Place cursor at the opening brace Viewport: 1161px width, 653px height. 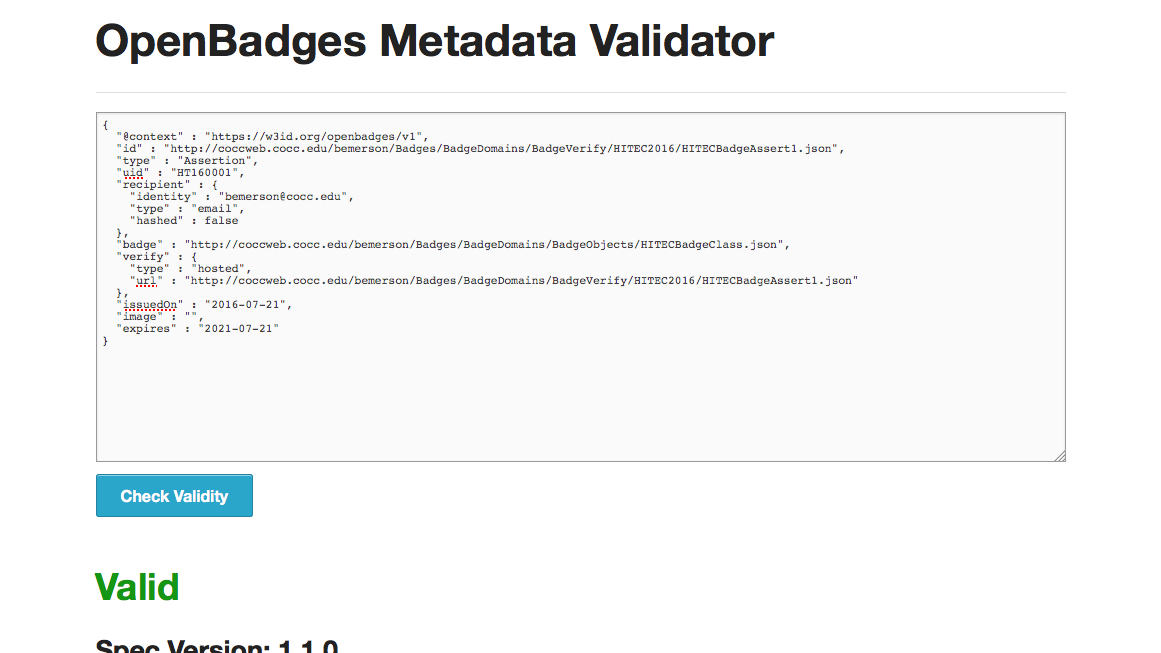click(105, 124)
